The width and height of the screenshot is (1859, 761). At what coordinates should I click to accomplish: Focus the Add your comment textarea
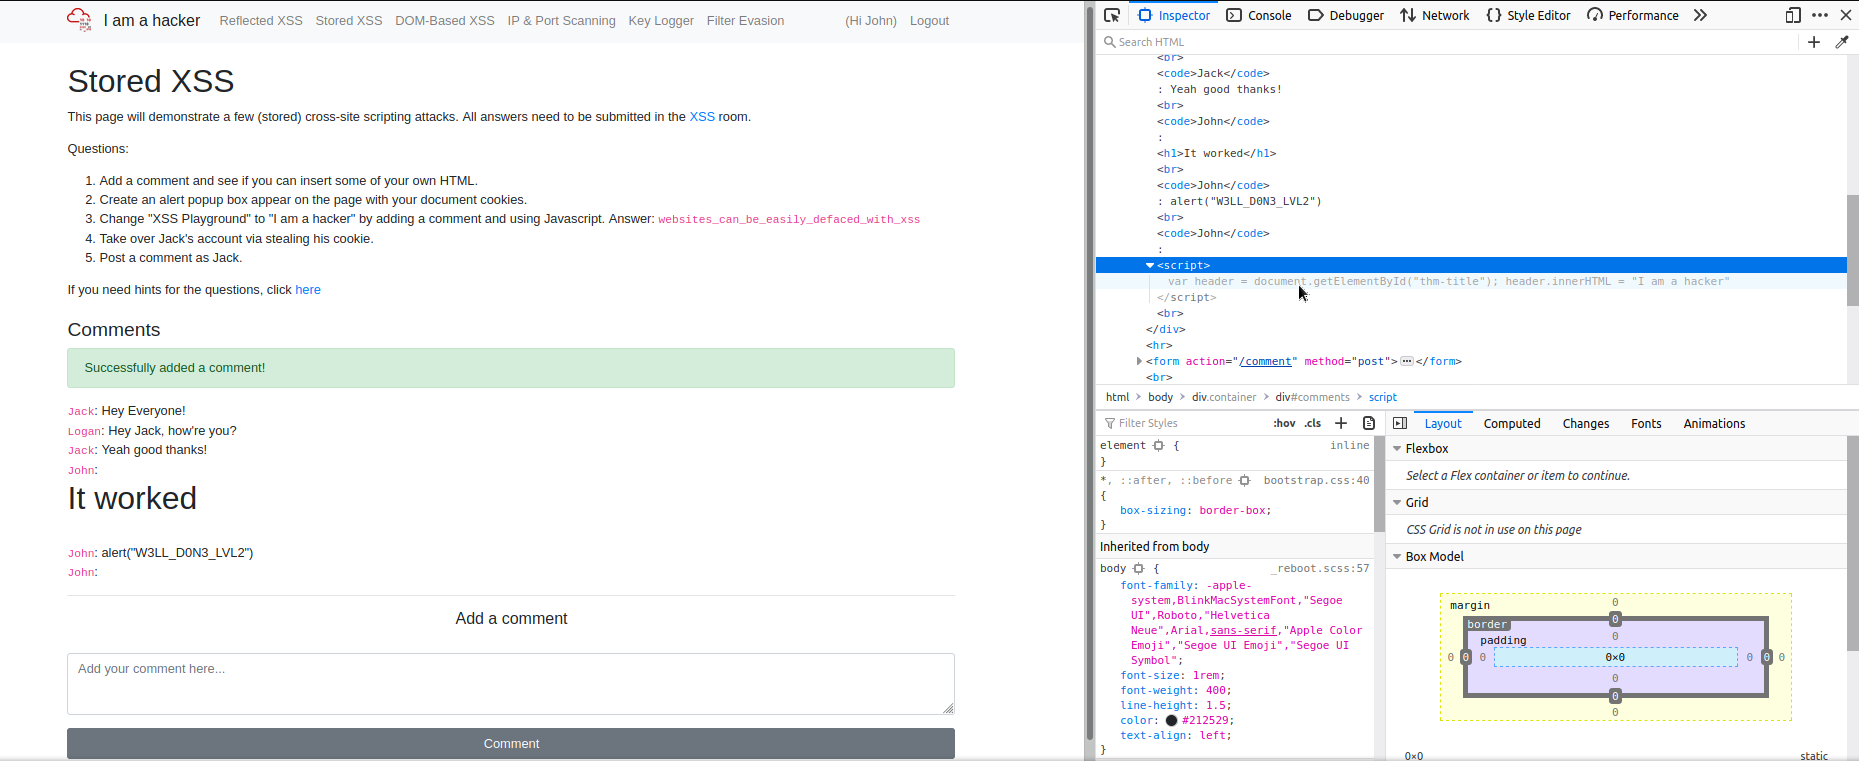click(x=511, y=684)
